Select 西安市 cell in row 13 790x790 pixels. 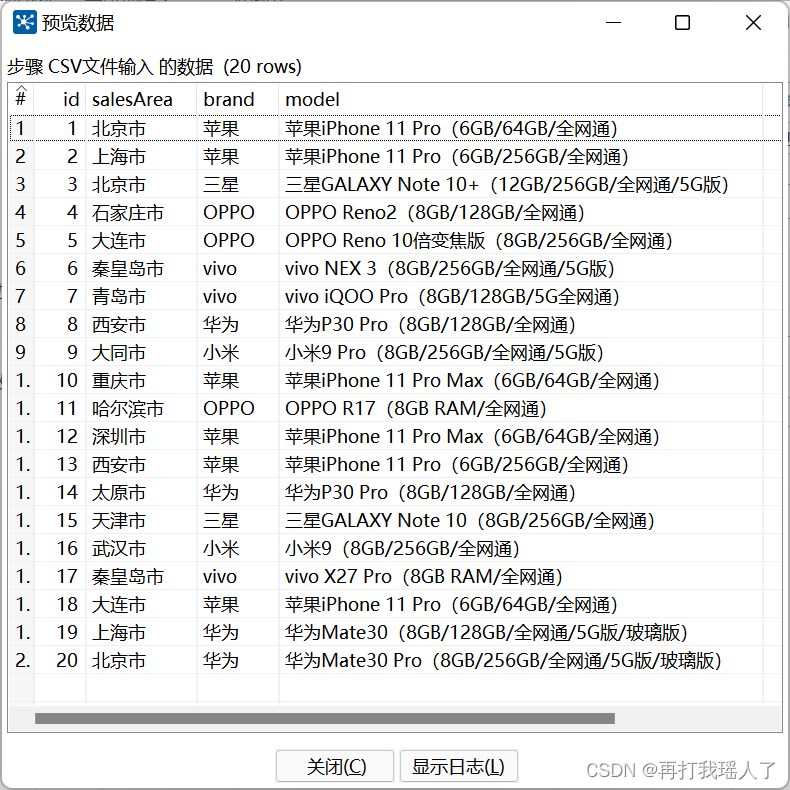(141, 465)
